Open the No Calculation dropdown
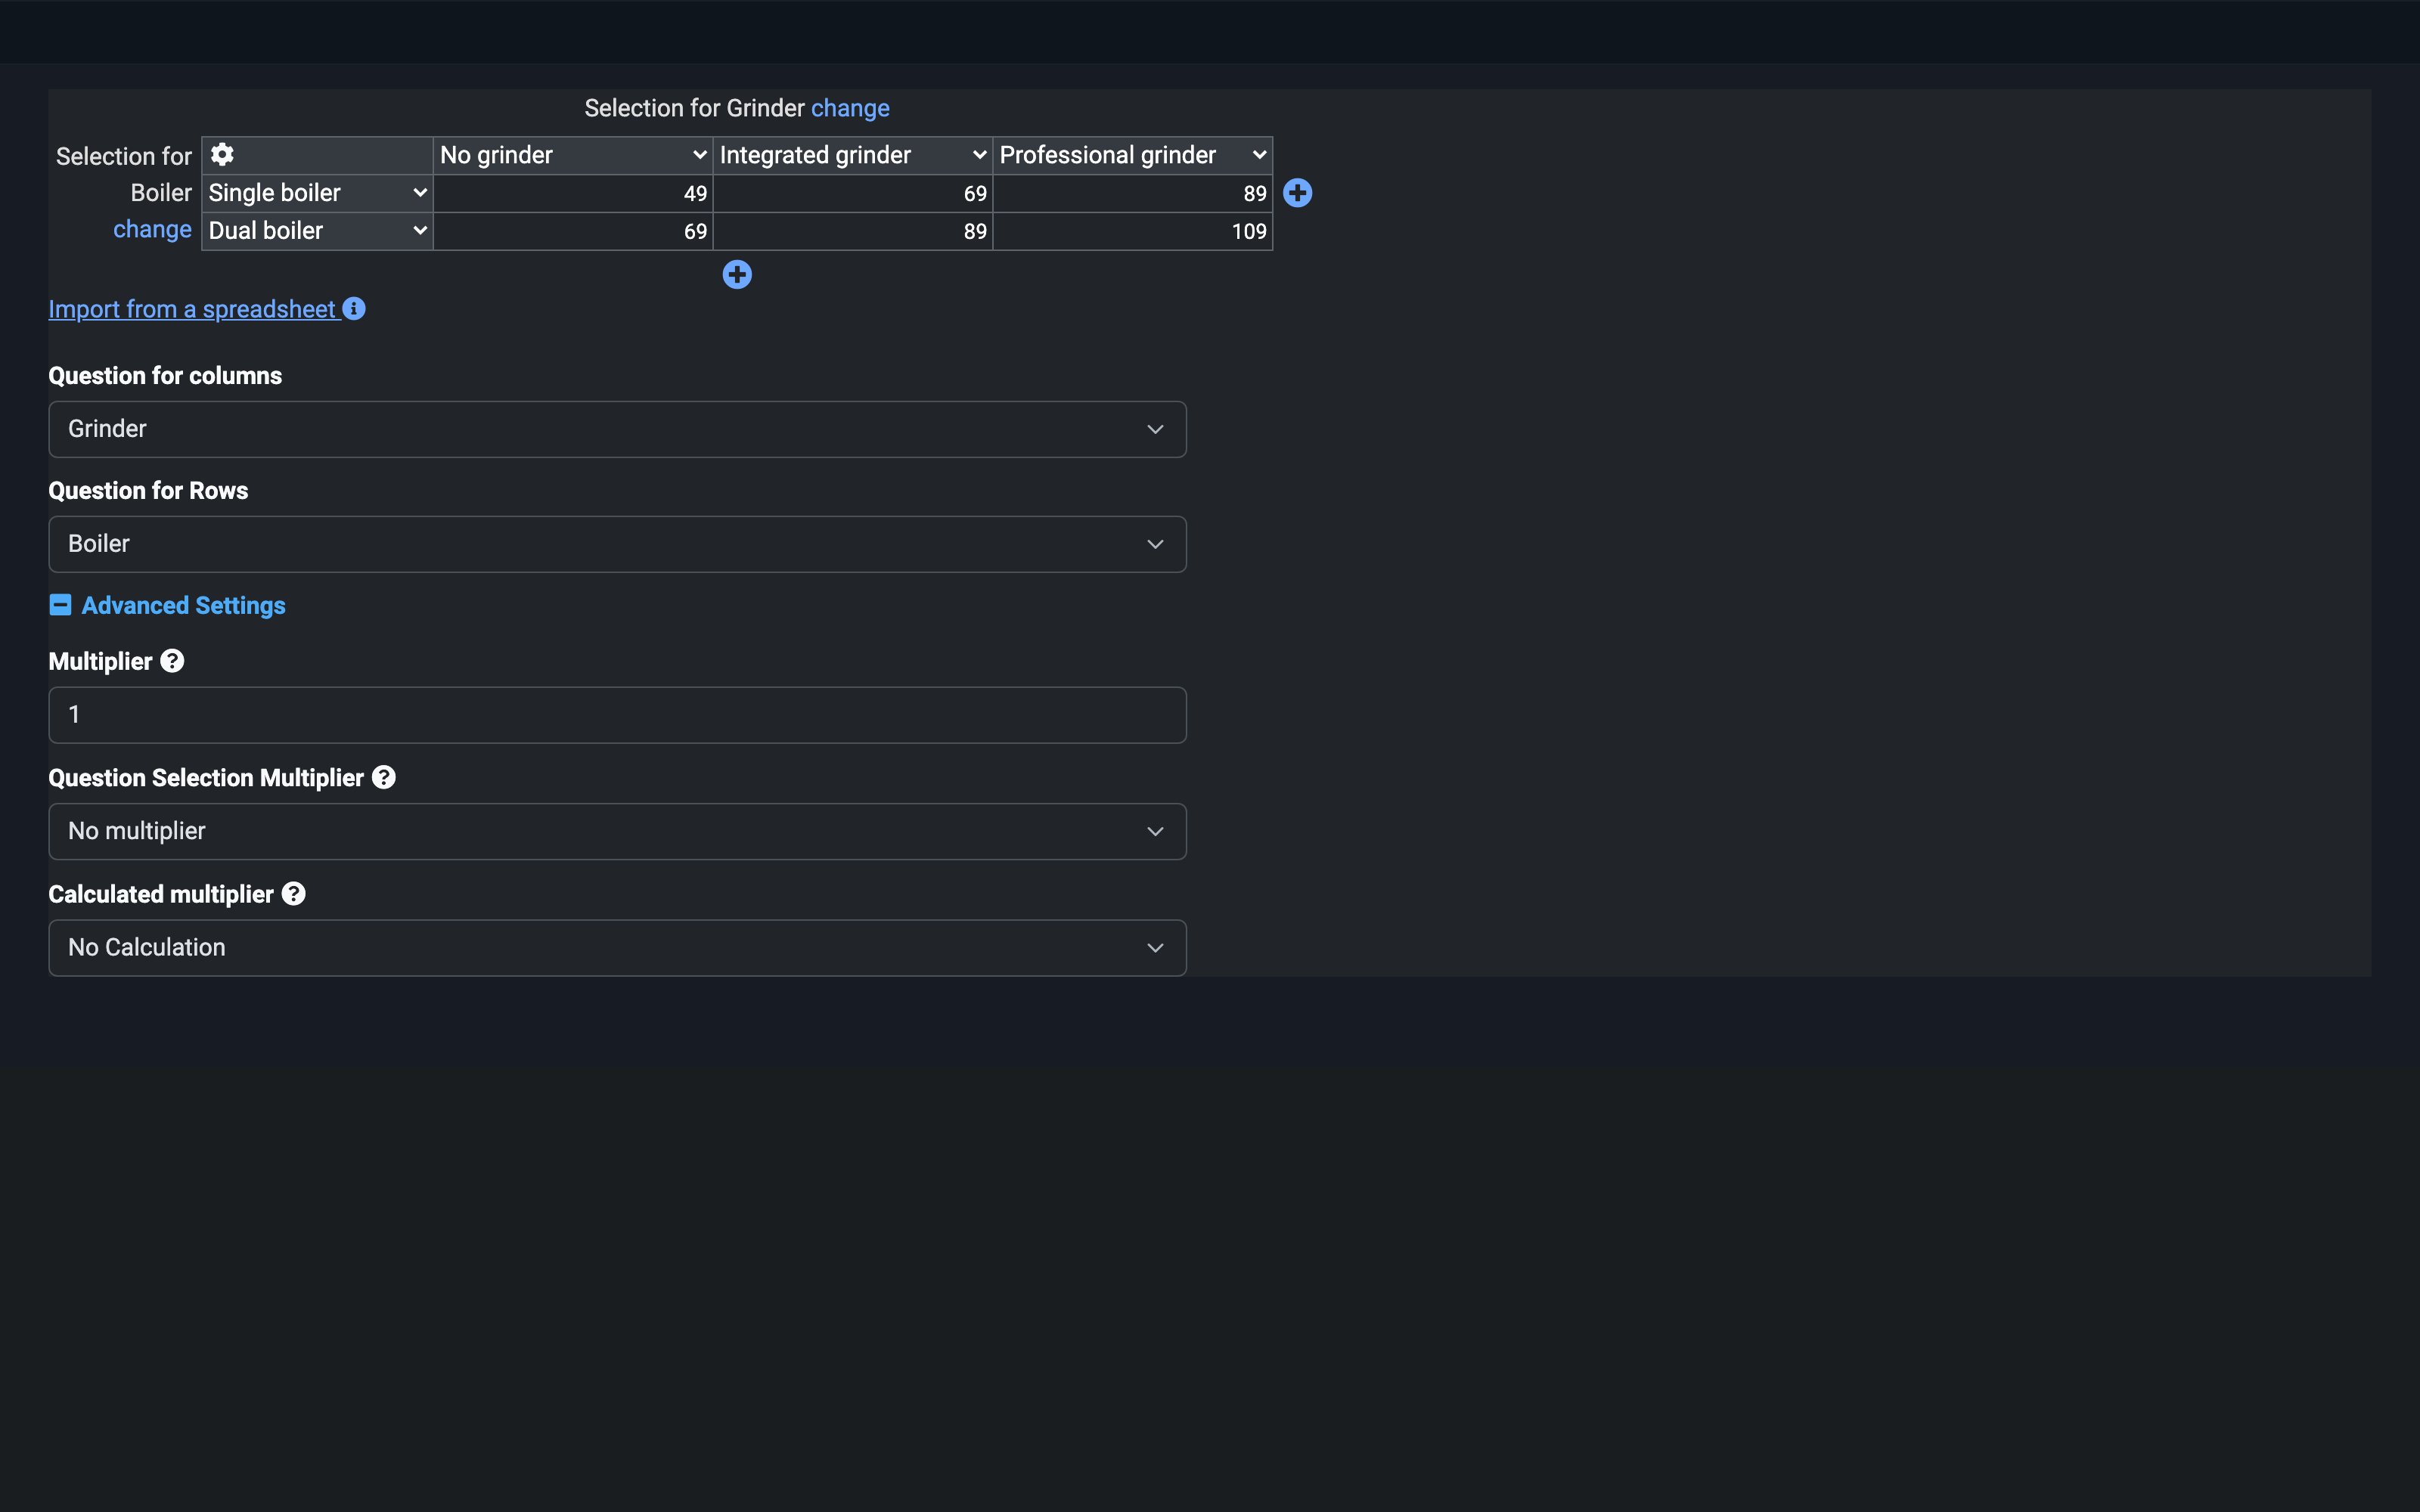Viewport: 2420px width, 1512px height. (x=617, y=947)
